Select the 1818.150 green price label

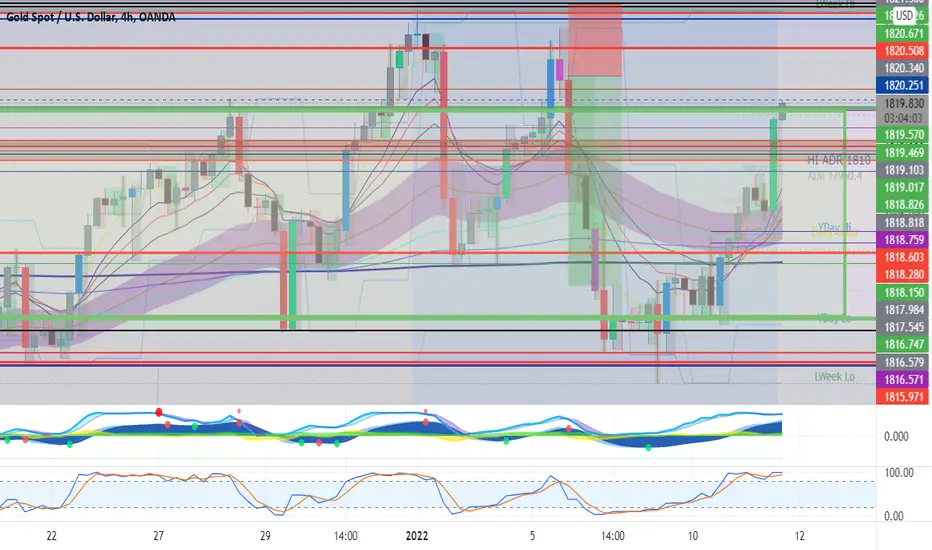(x=903, y=293)
